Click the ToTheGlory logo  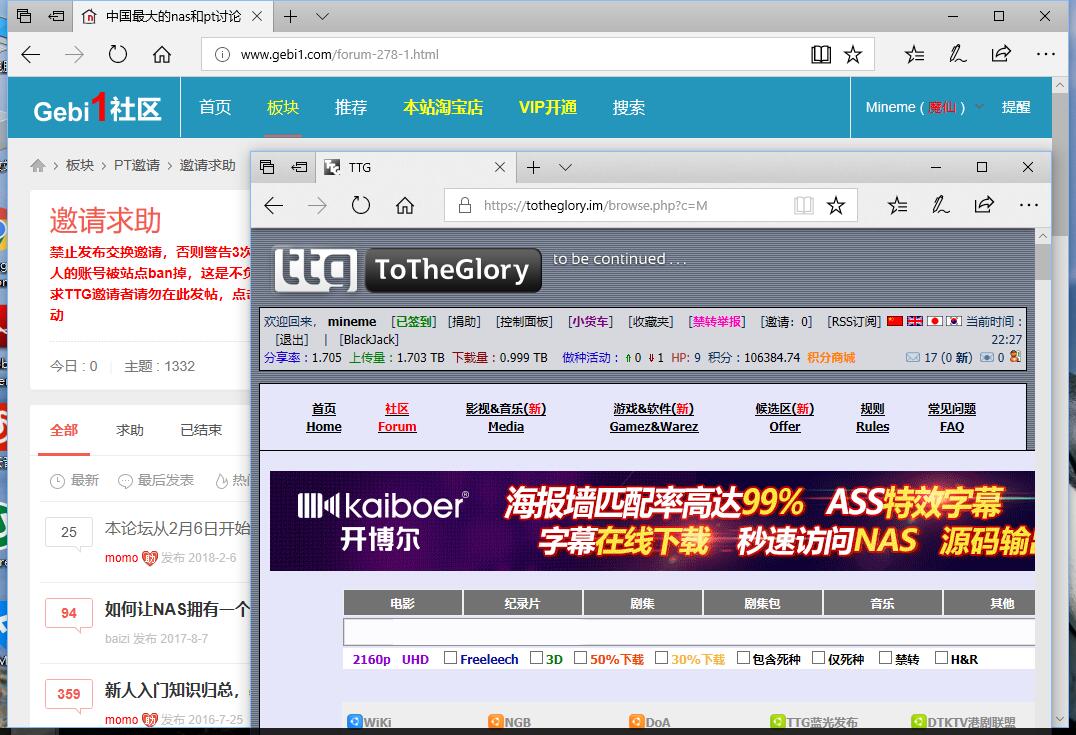pyautogui.click(x=408, y=270)
